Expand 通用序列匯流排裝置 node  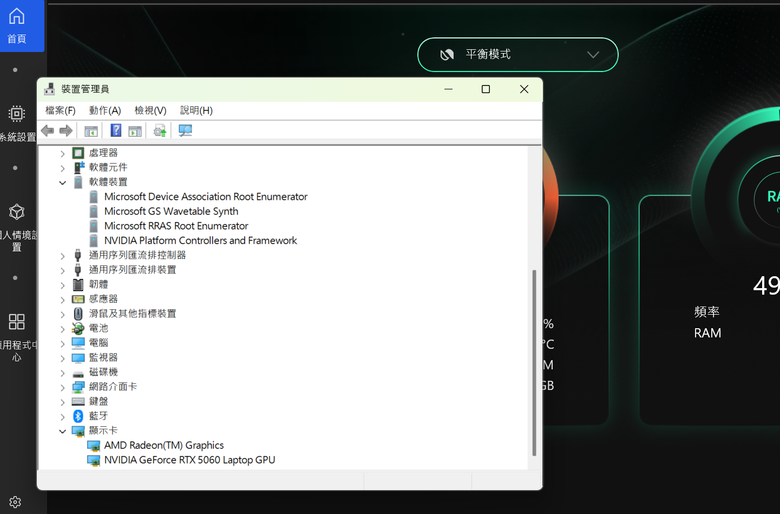coord(63,270)
